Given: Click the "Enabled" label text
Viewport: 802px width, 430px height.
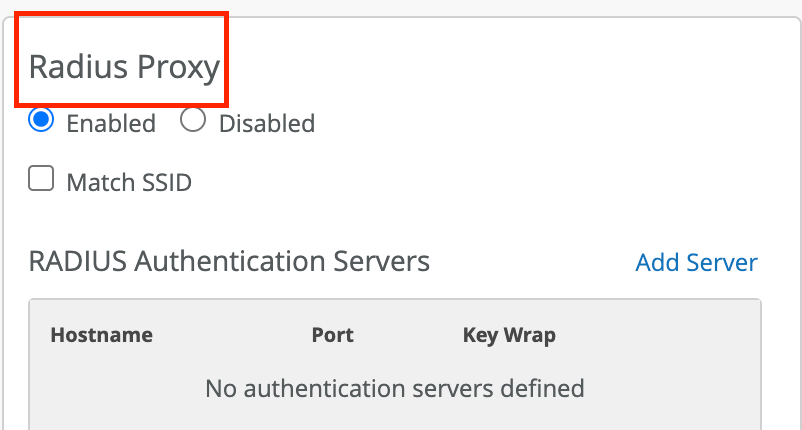Looking at the screenshot, I should tap(111, 124).
